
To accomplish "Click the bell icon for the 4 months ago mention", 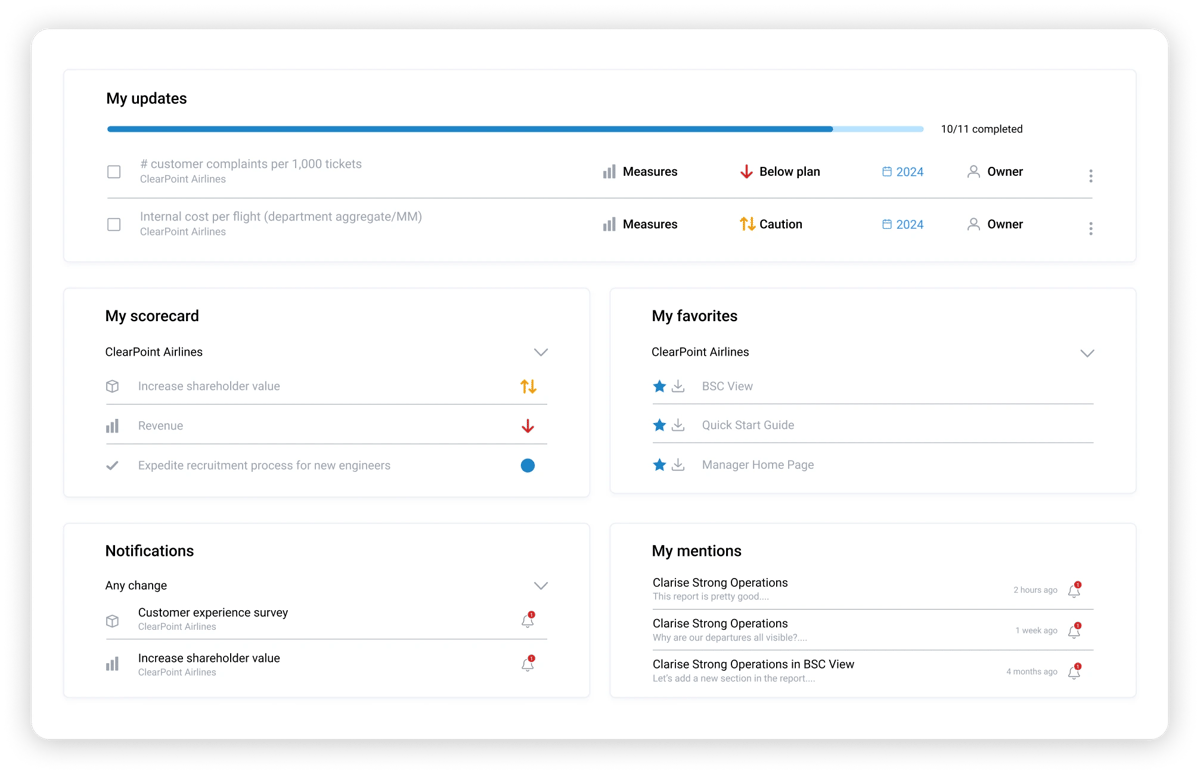I will pyautogui.click(x=1074, y=672).
